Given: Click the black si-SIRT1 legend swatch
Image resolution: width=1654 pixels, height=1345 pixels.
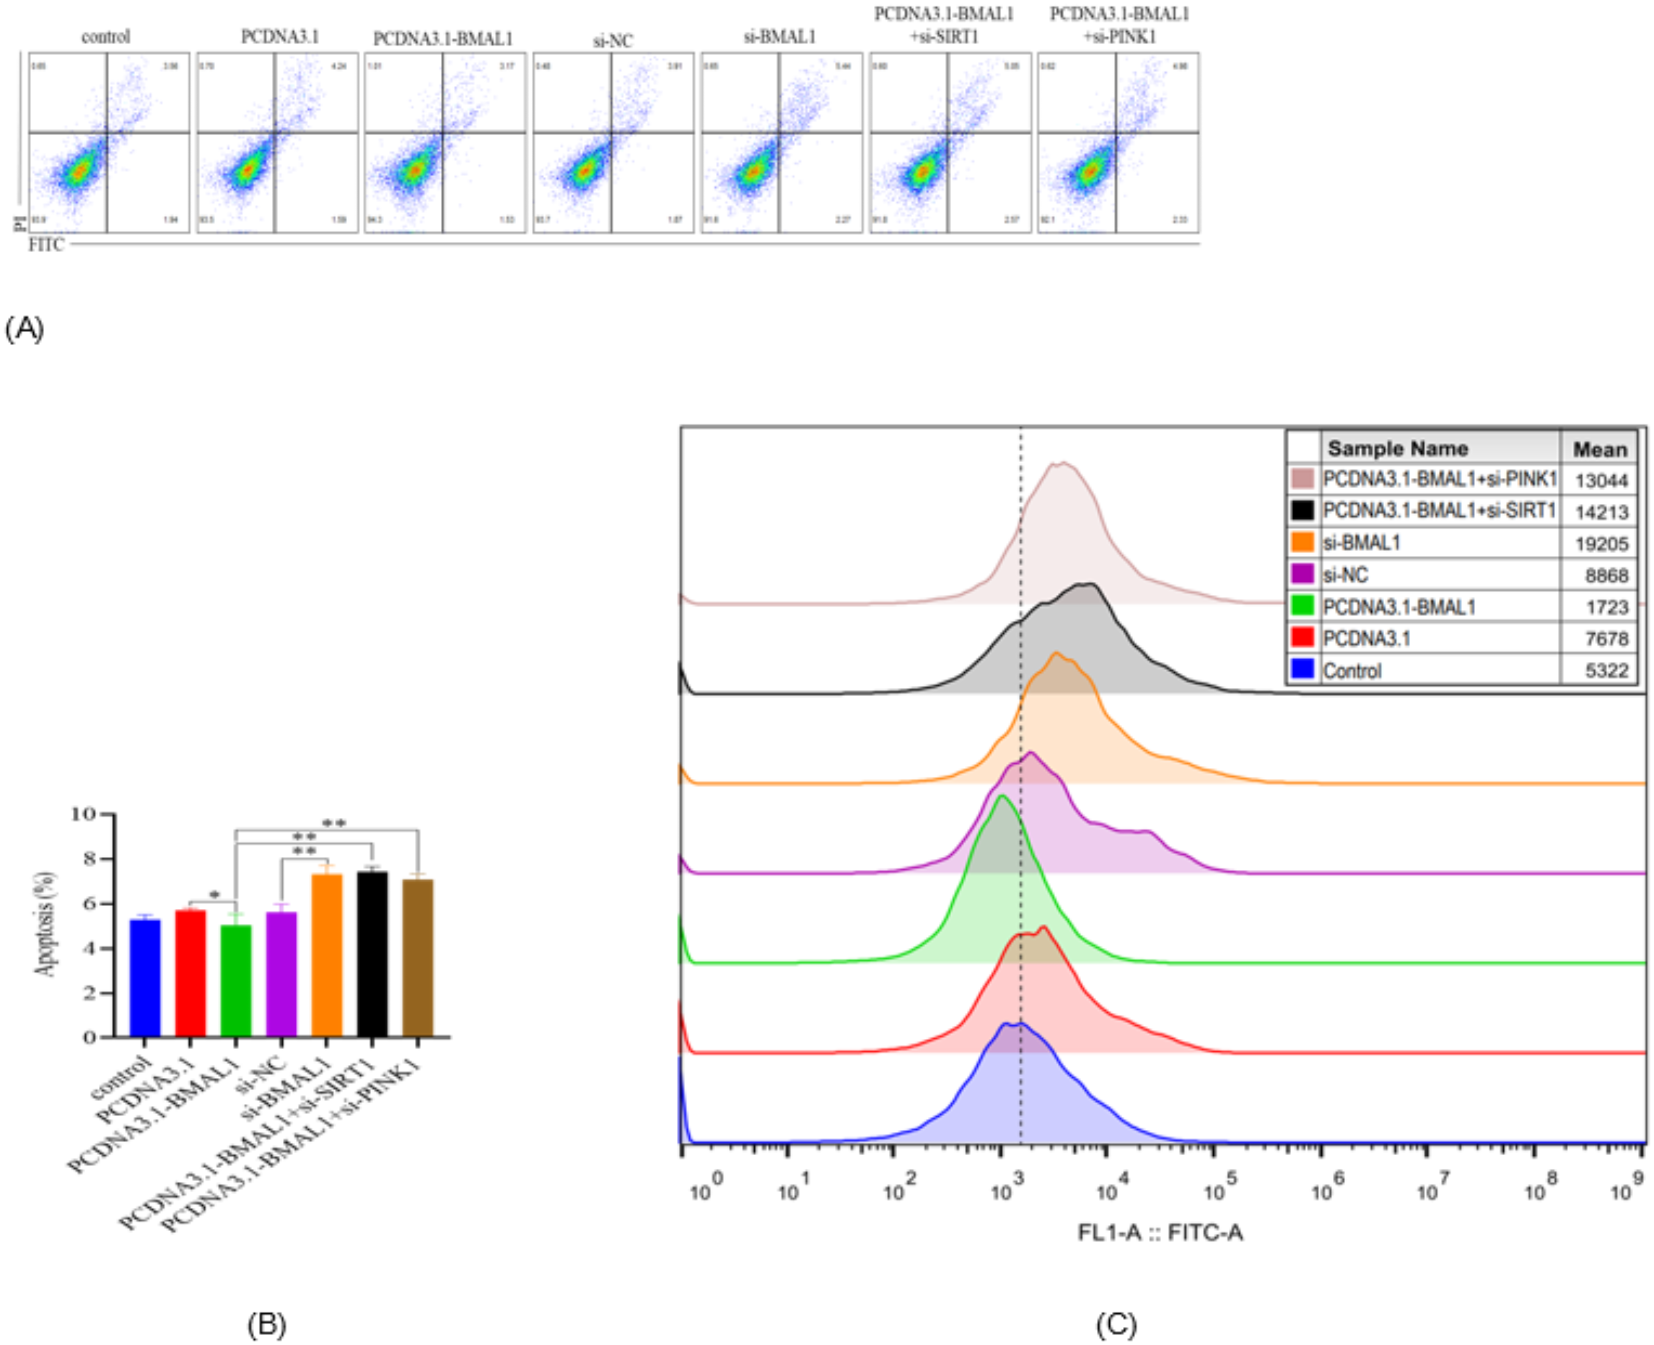Looking at the screenshot, I should 1301,510.
